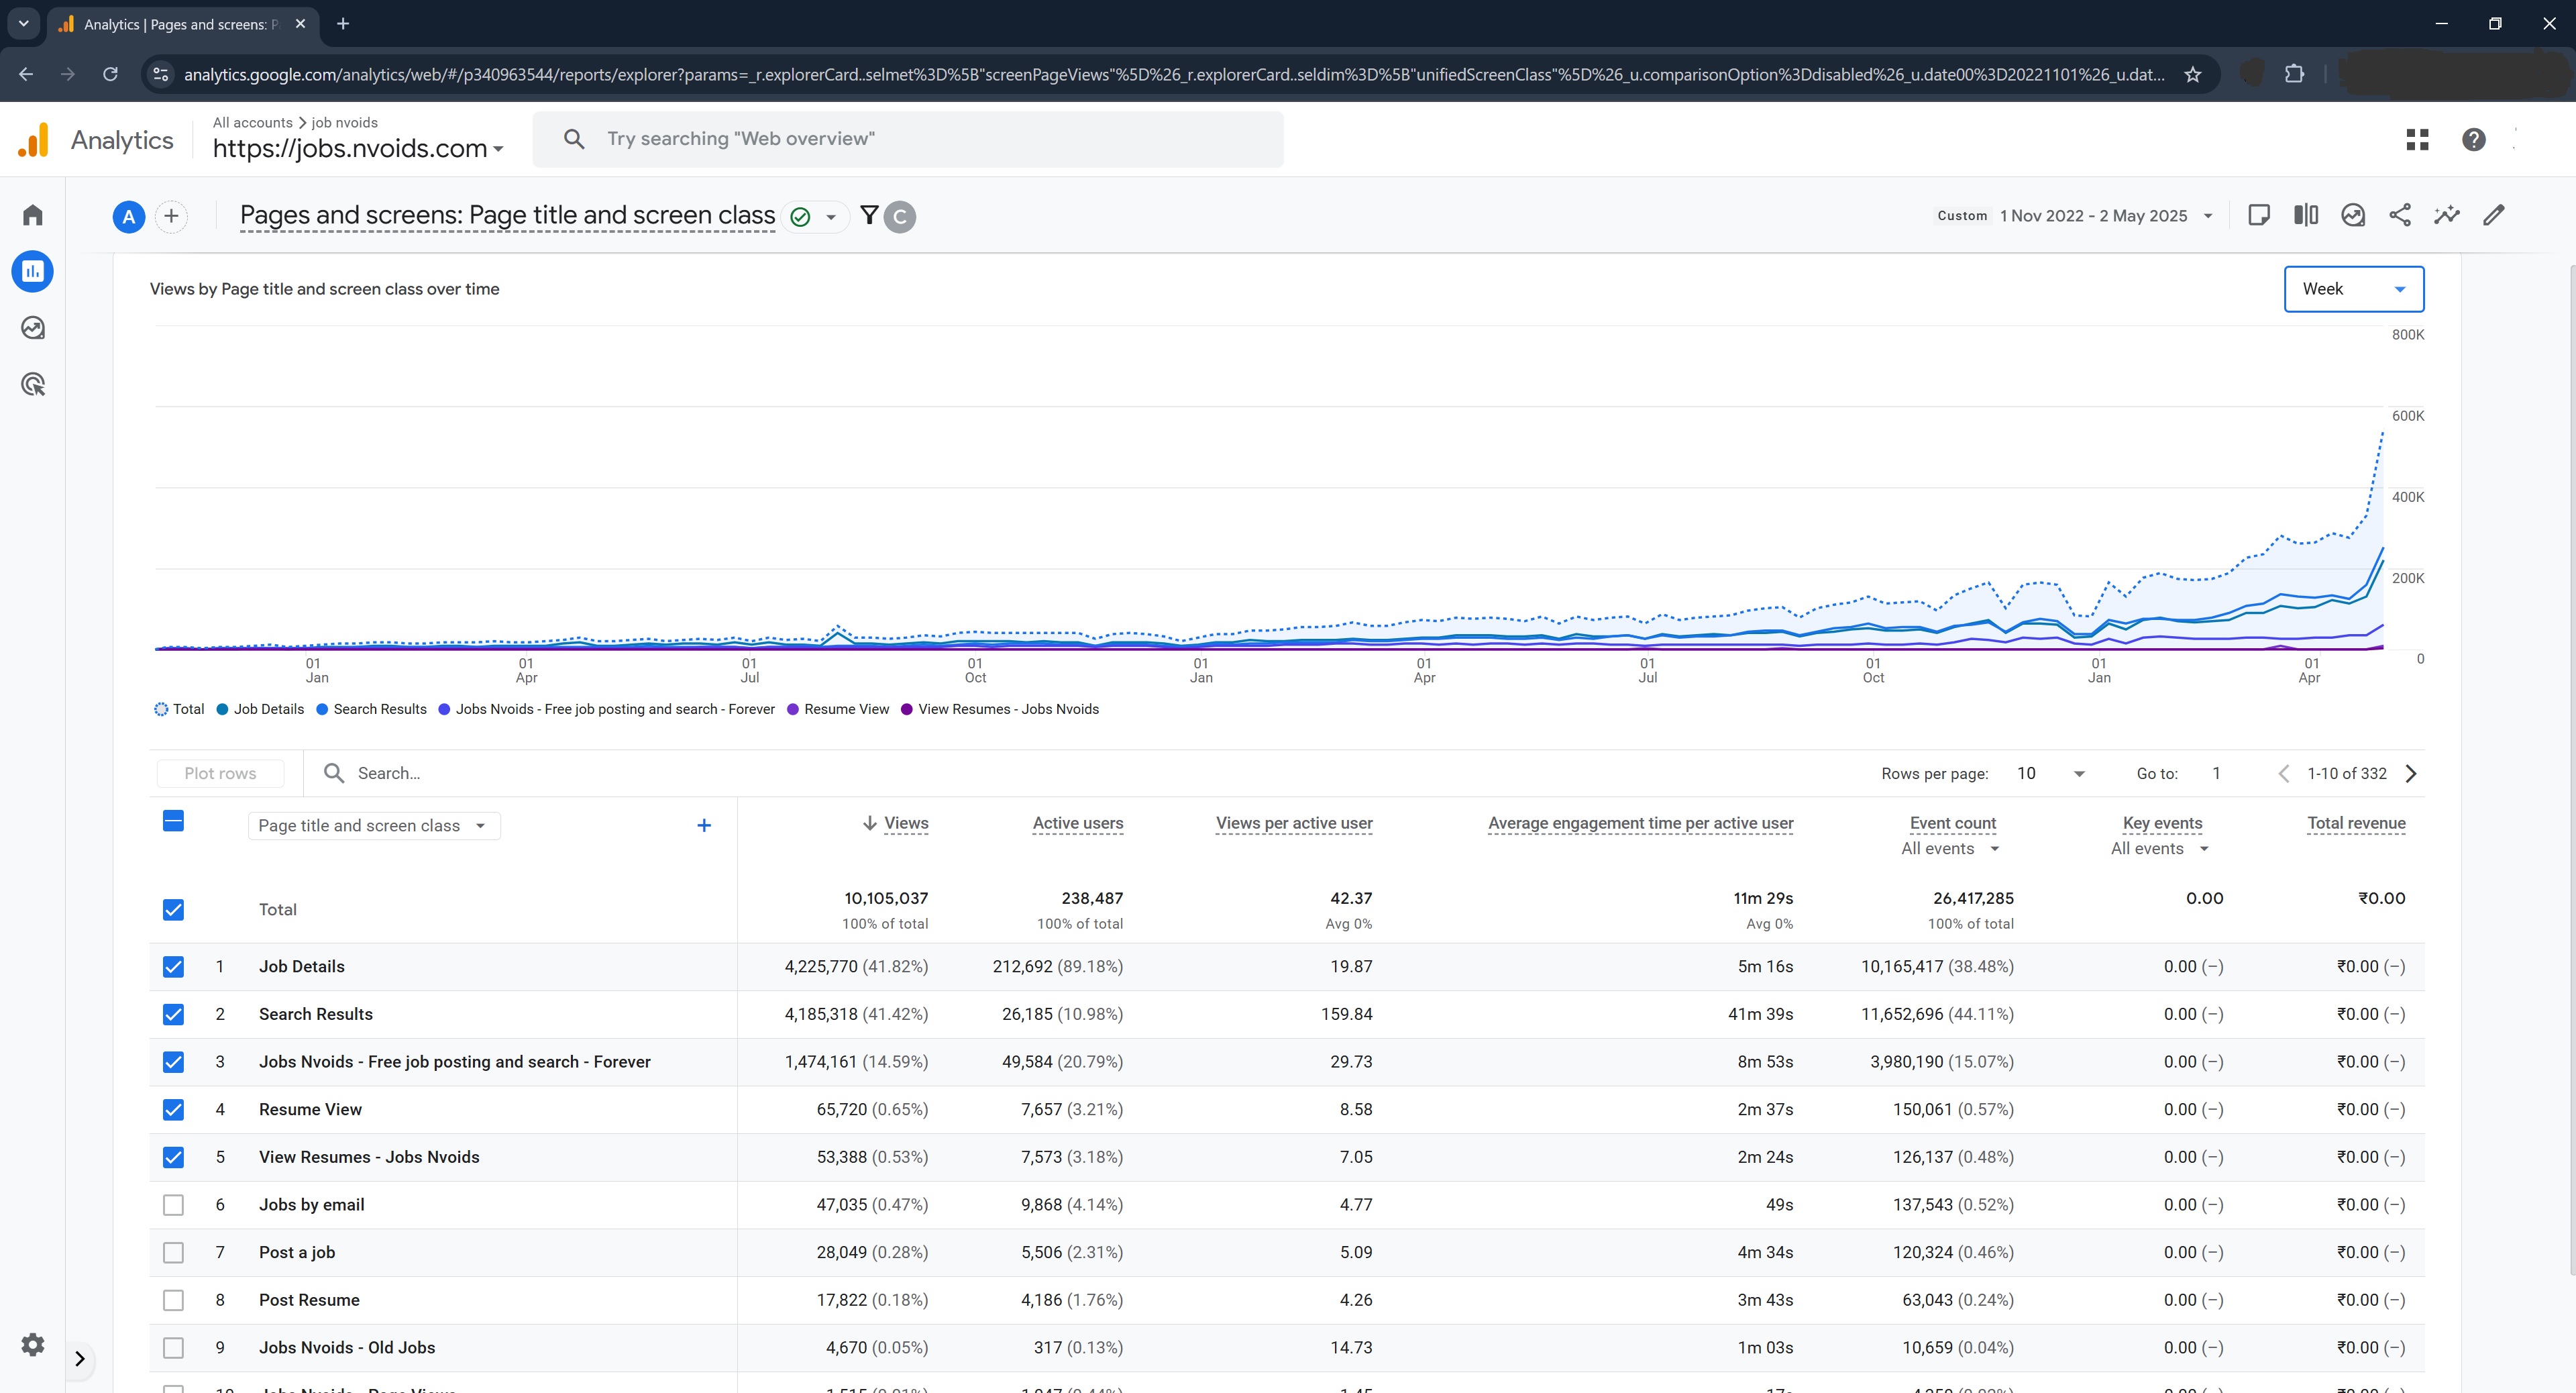Screen dimensions: 2576x1393
Task: Expand the left navigation arrow
Action: (x=80, y=1358)
